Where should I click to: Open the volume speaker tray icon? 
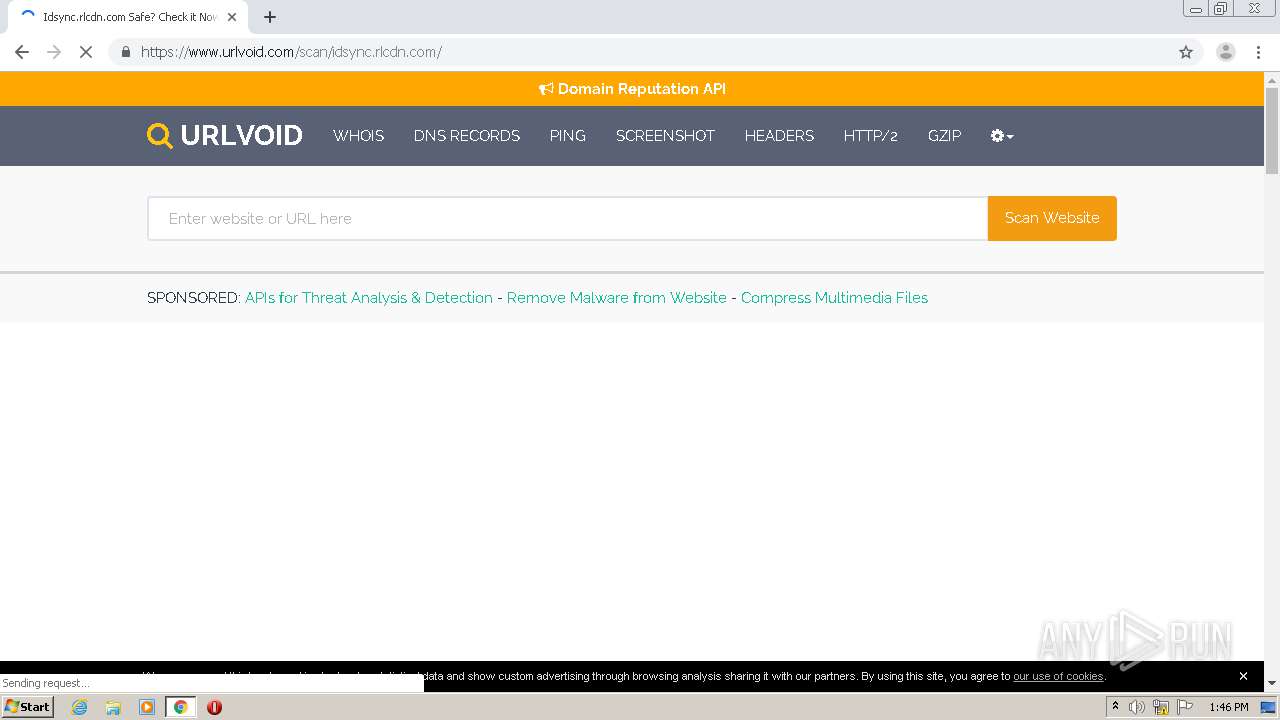(1137, 707)
